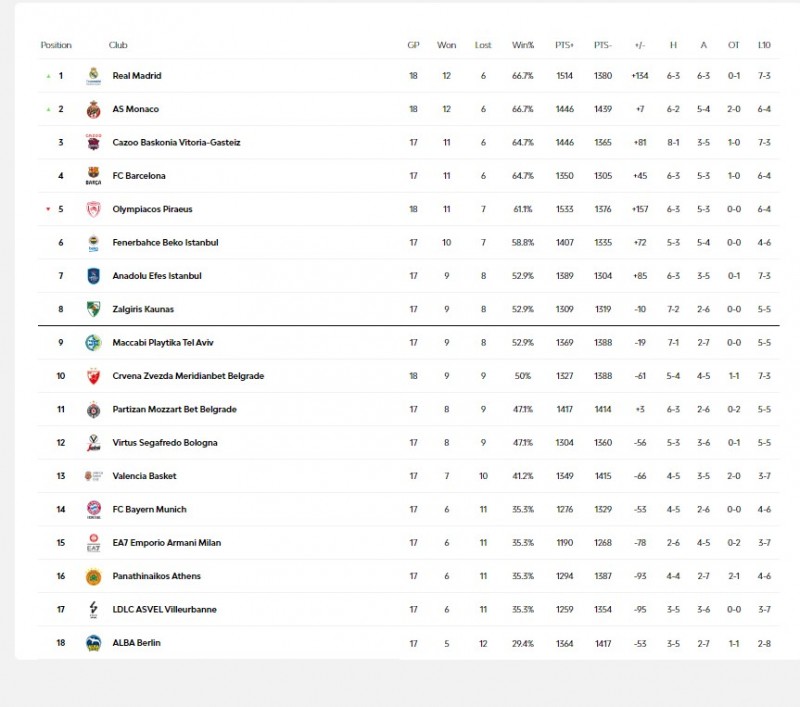
Task: Open Cazoo Baskonia Vitoria-Gasteiz team link
Action: tap(176, 143)
